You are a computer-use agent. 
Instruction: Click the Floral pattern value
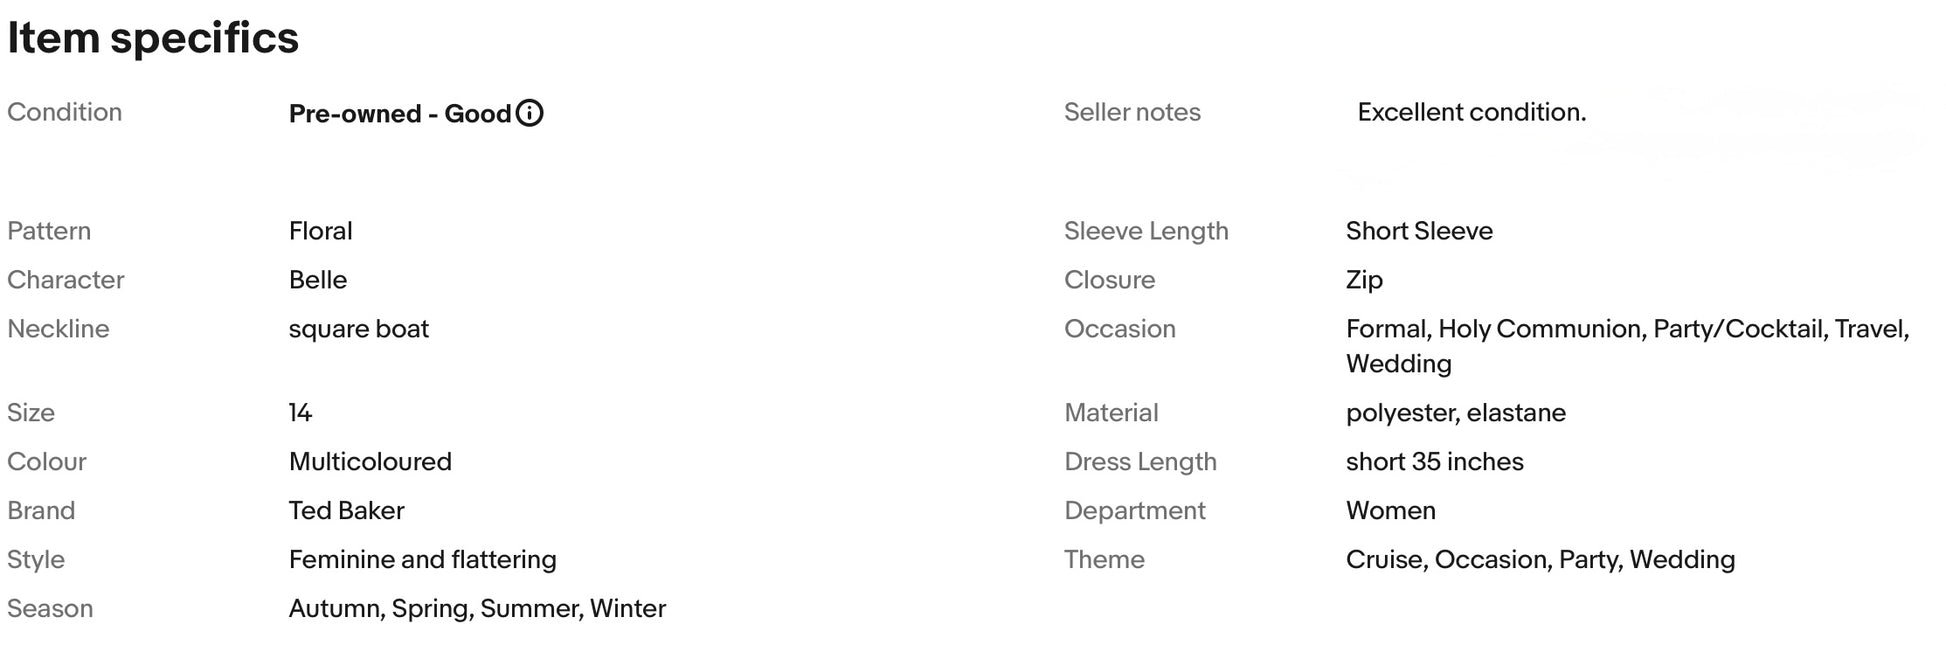click(320, 231)
